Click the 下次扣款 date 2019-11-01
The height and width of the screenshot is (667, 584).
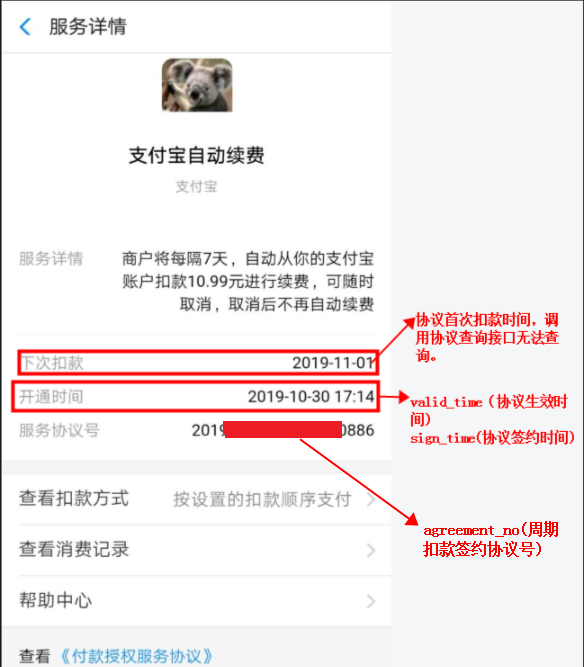coord(333,363)
